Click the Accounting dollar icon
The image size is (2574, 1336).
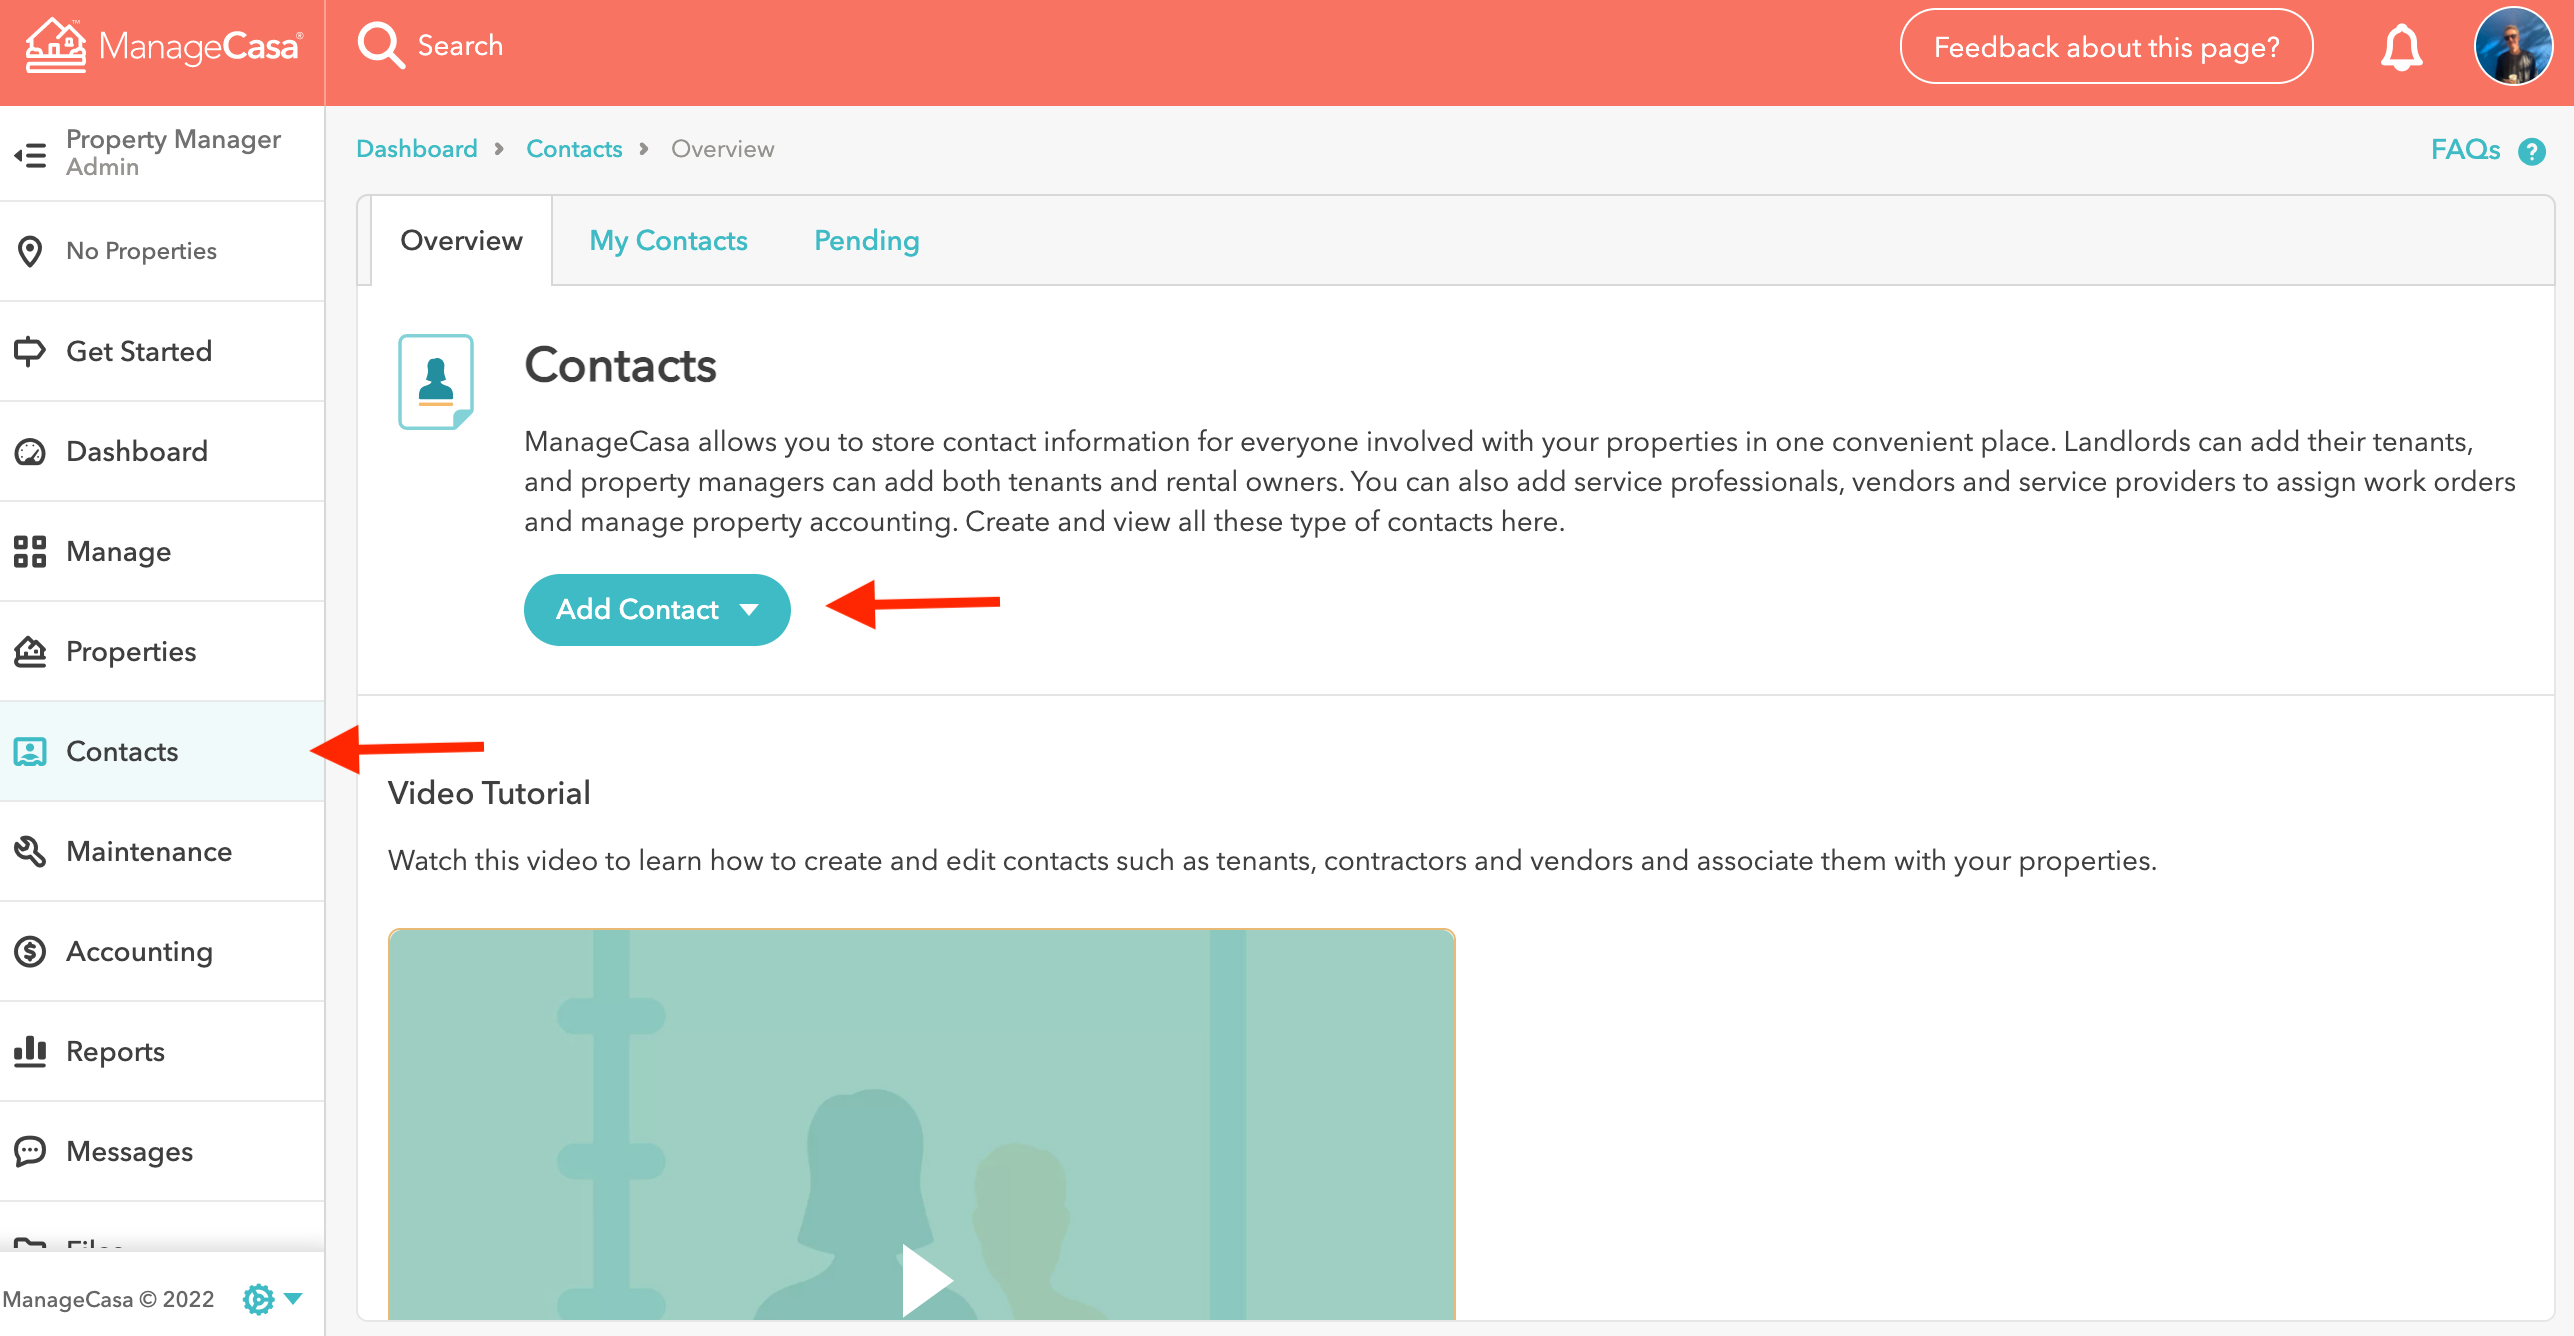coord(30,951)
